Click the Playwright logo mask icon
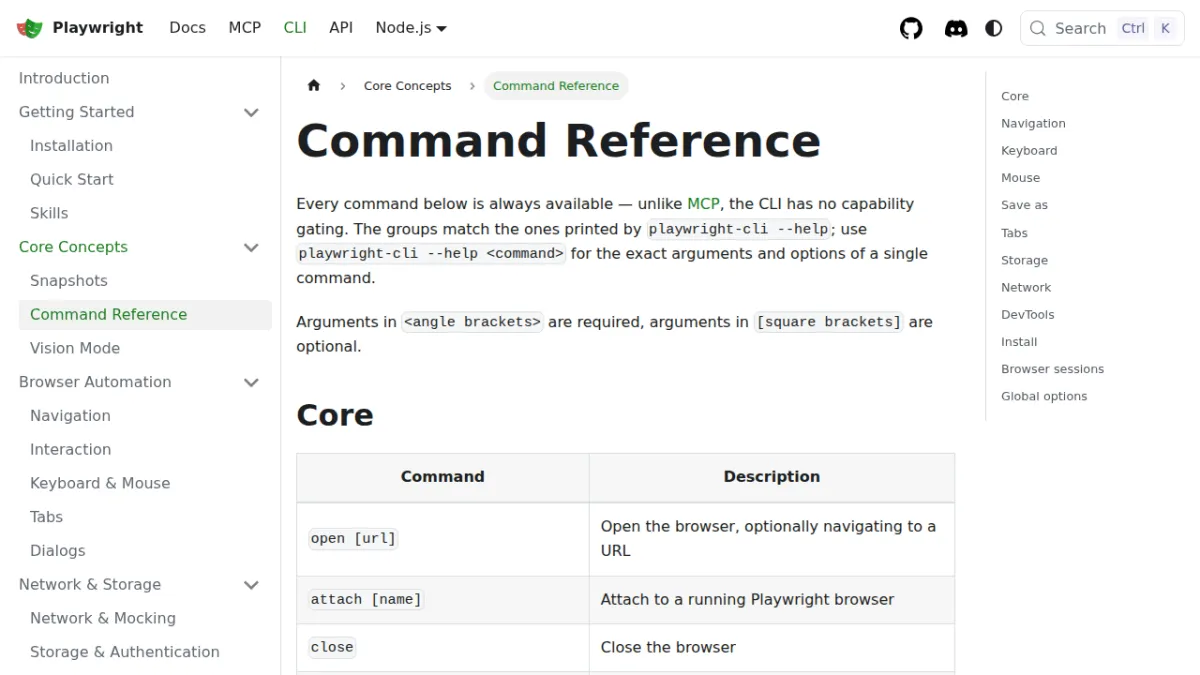1200x675 pixels. click(x=30, y=28)
